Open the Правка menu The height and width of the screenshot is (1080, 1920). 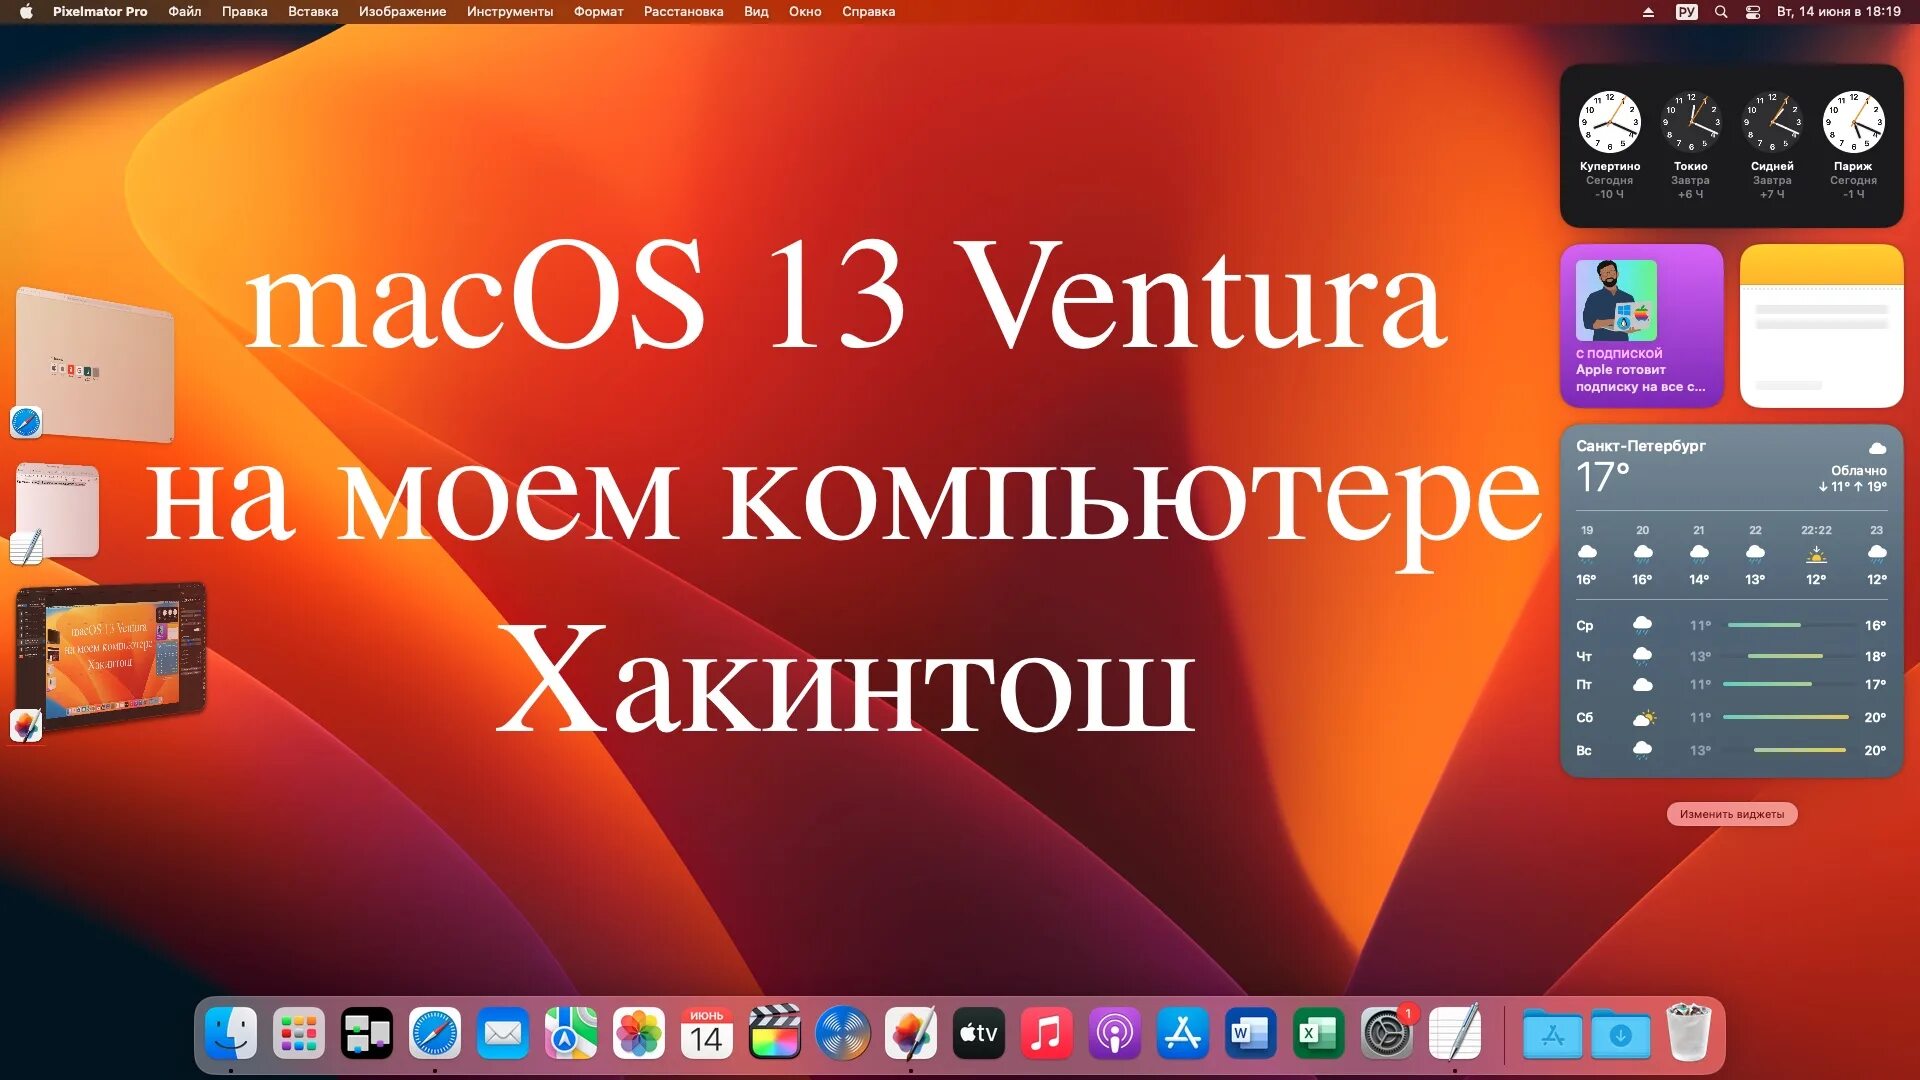point(245,12)
